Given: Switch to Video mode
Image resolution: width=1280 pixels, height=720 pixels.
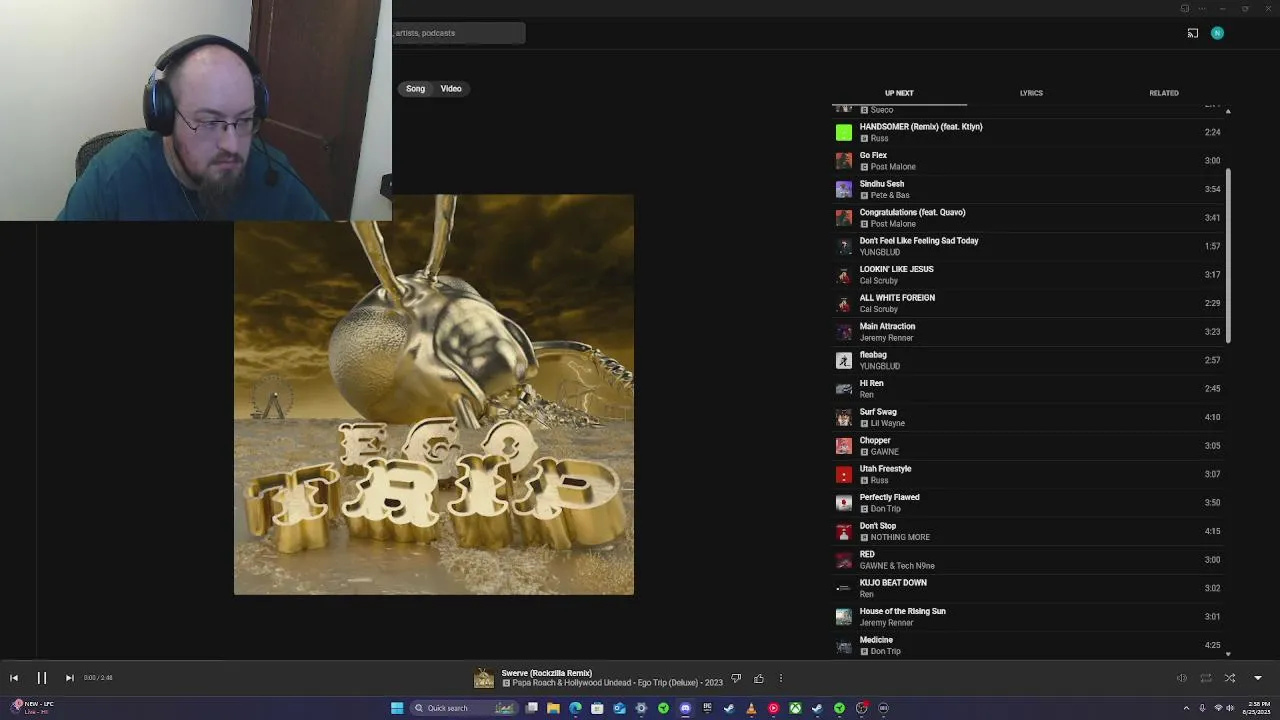Looking at the screenshot, I should 451,89.
